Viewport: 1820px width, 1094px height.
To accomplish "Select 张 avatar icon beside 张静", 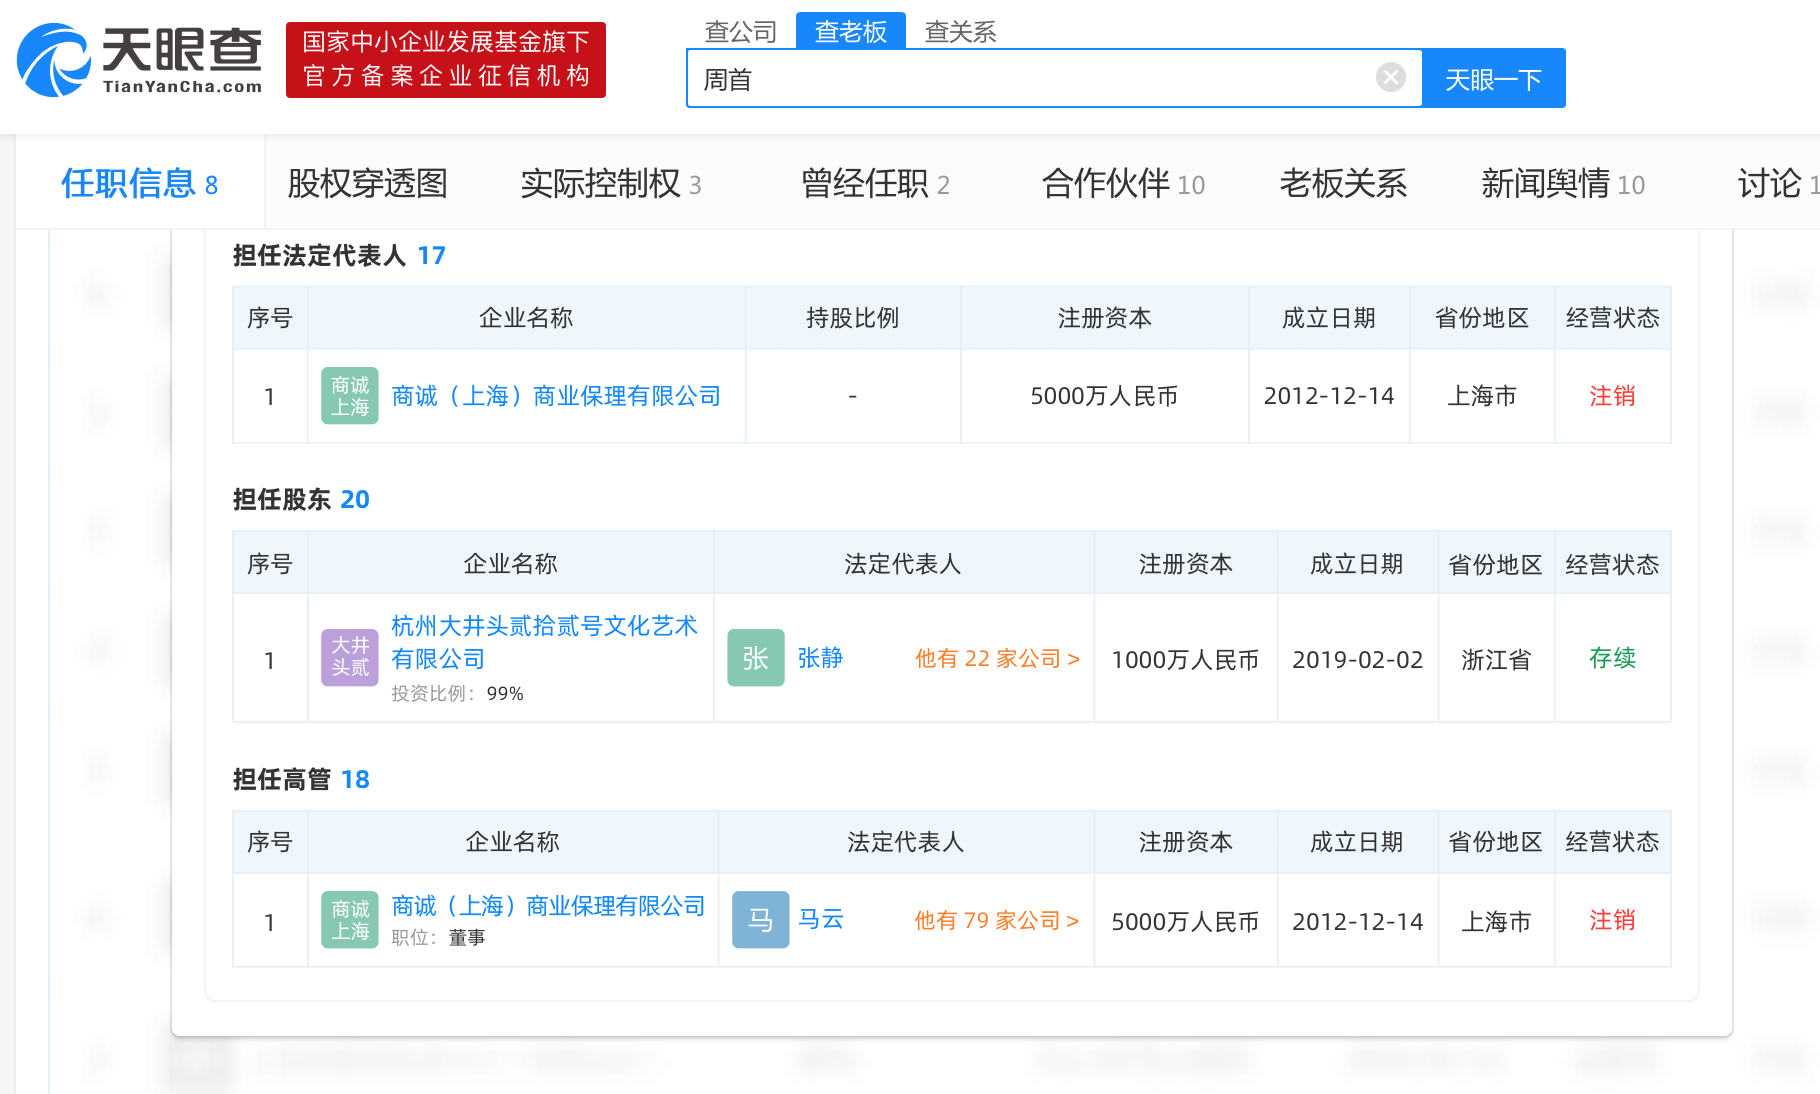I will [756, 657].
